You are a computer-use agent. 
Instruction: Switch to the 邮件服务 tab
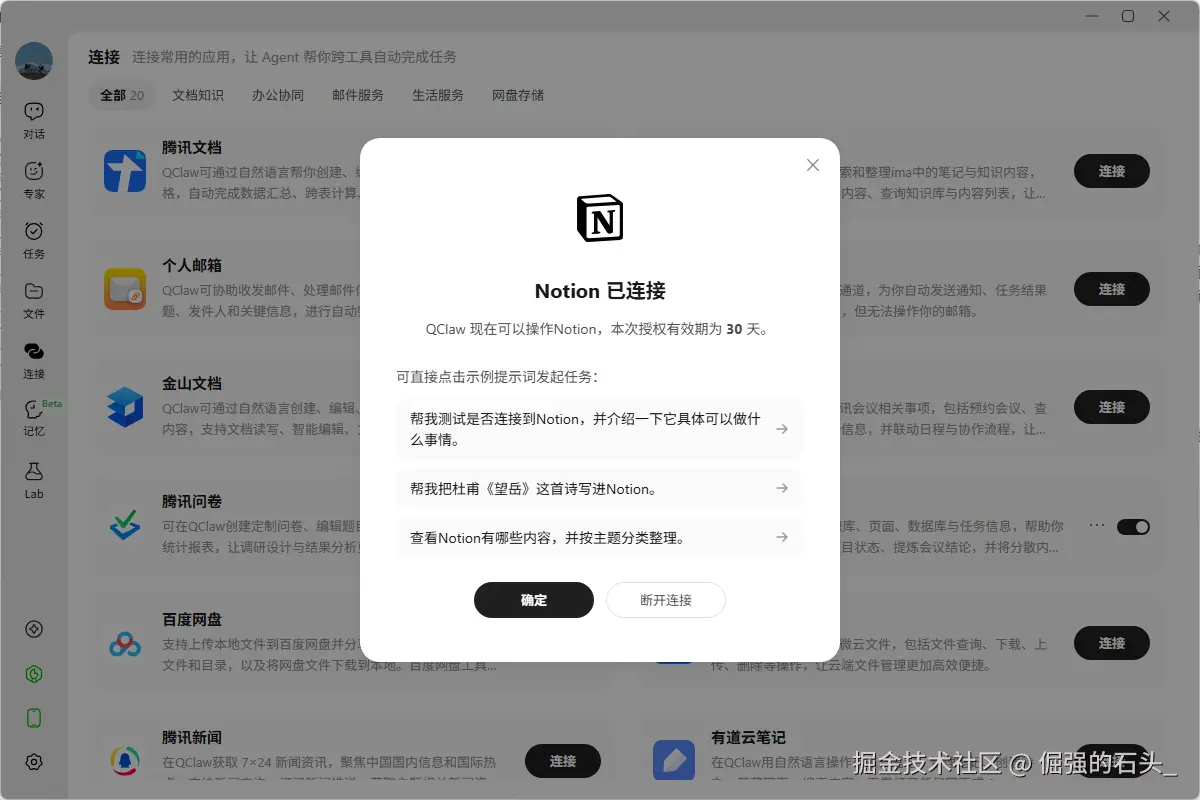[x=358, y=95]
